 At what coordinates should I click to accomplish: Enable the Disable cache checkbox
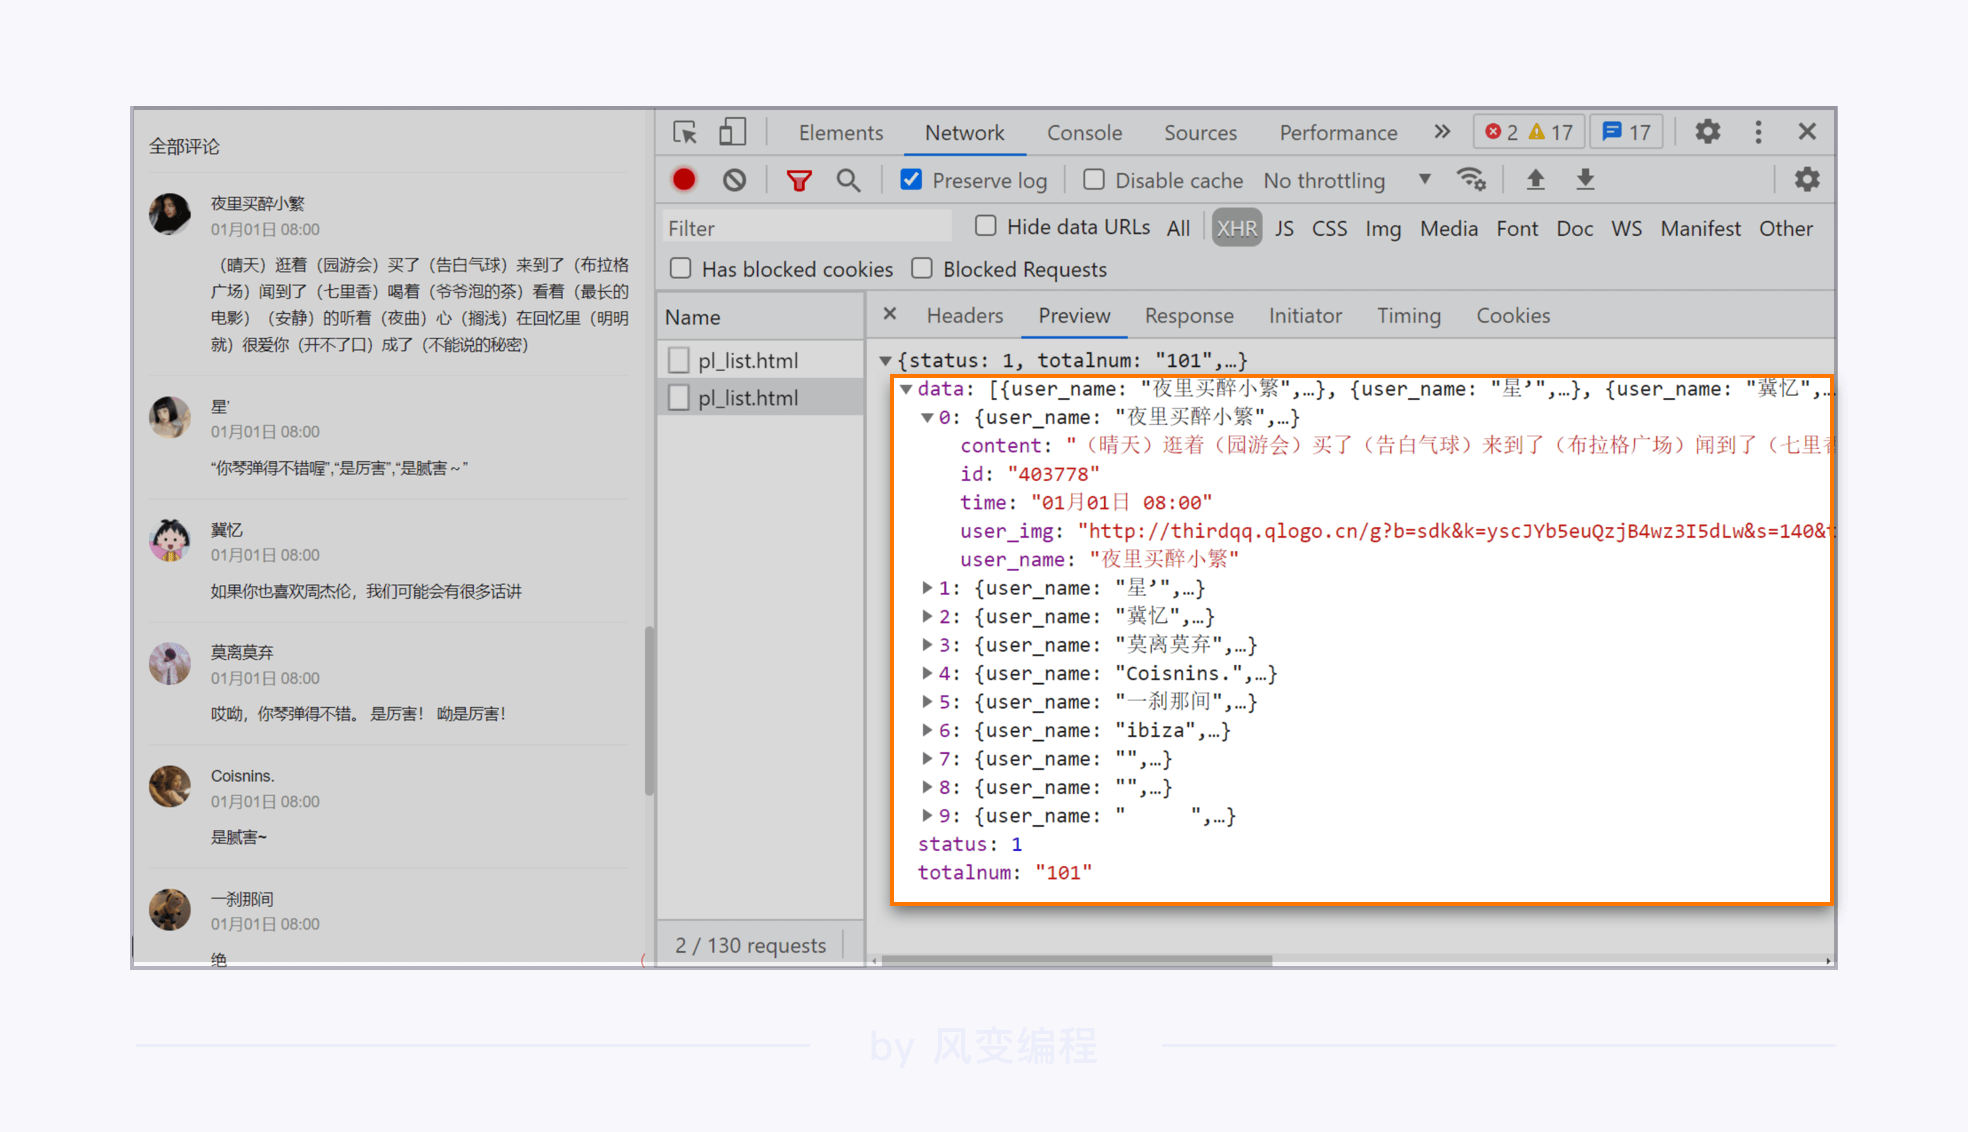1094,180
